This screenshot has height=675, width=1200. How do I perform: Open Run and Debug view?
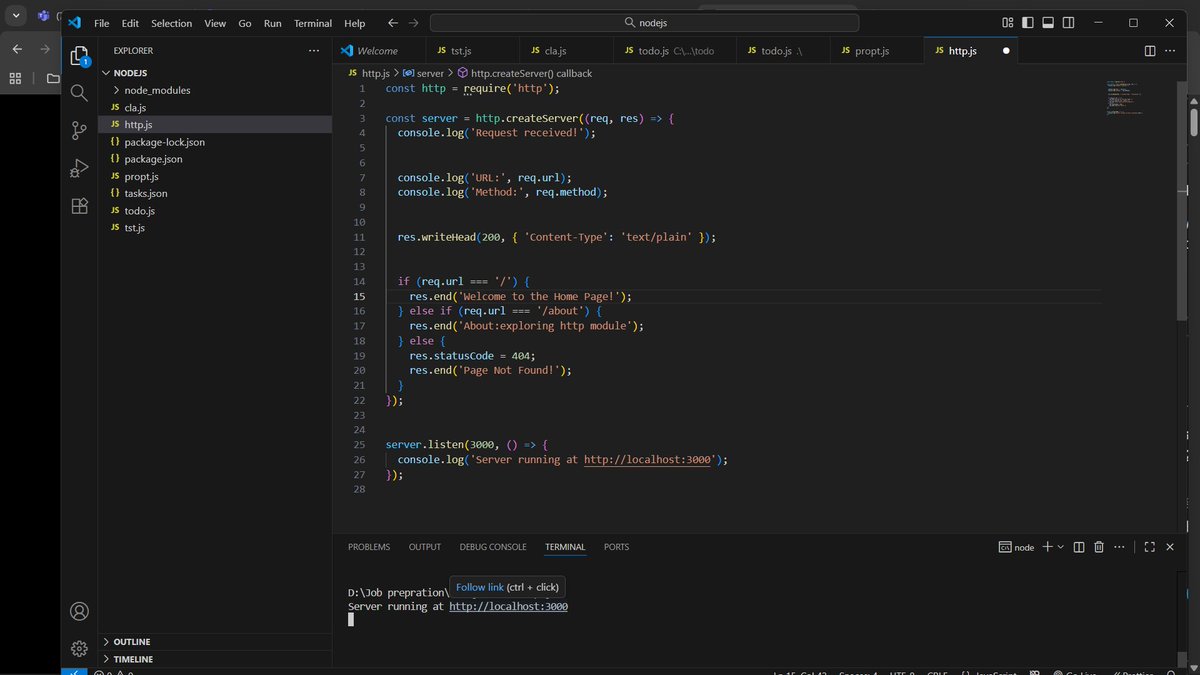point(79,168)
